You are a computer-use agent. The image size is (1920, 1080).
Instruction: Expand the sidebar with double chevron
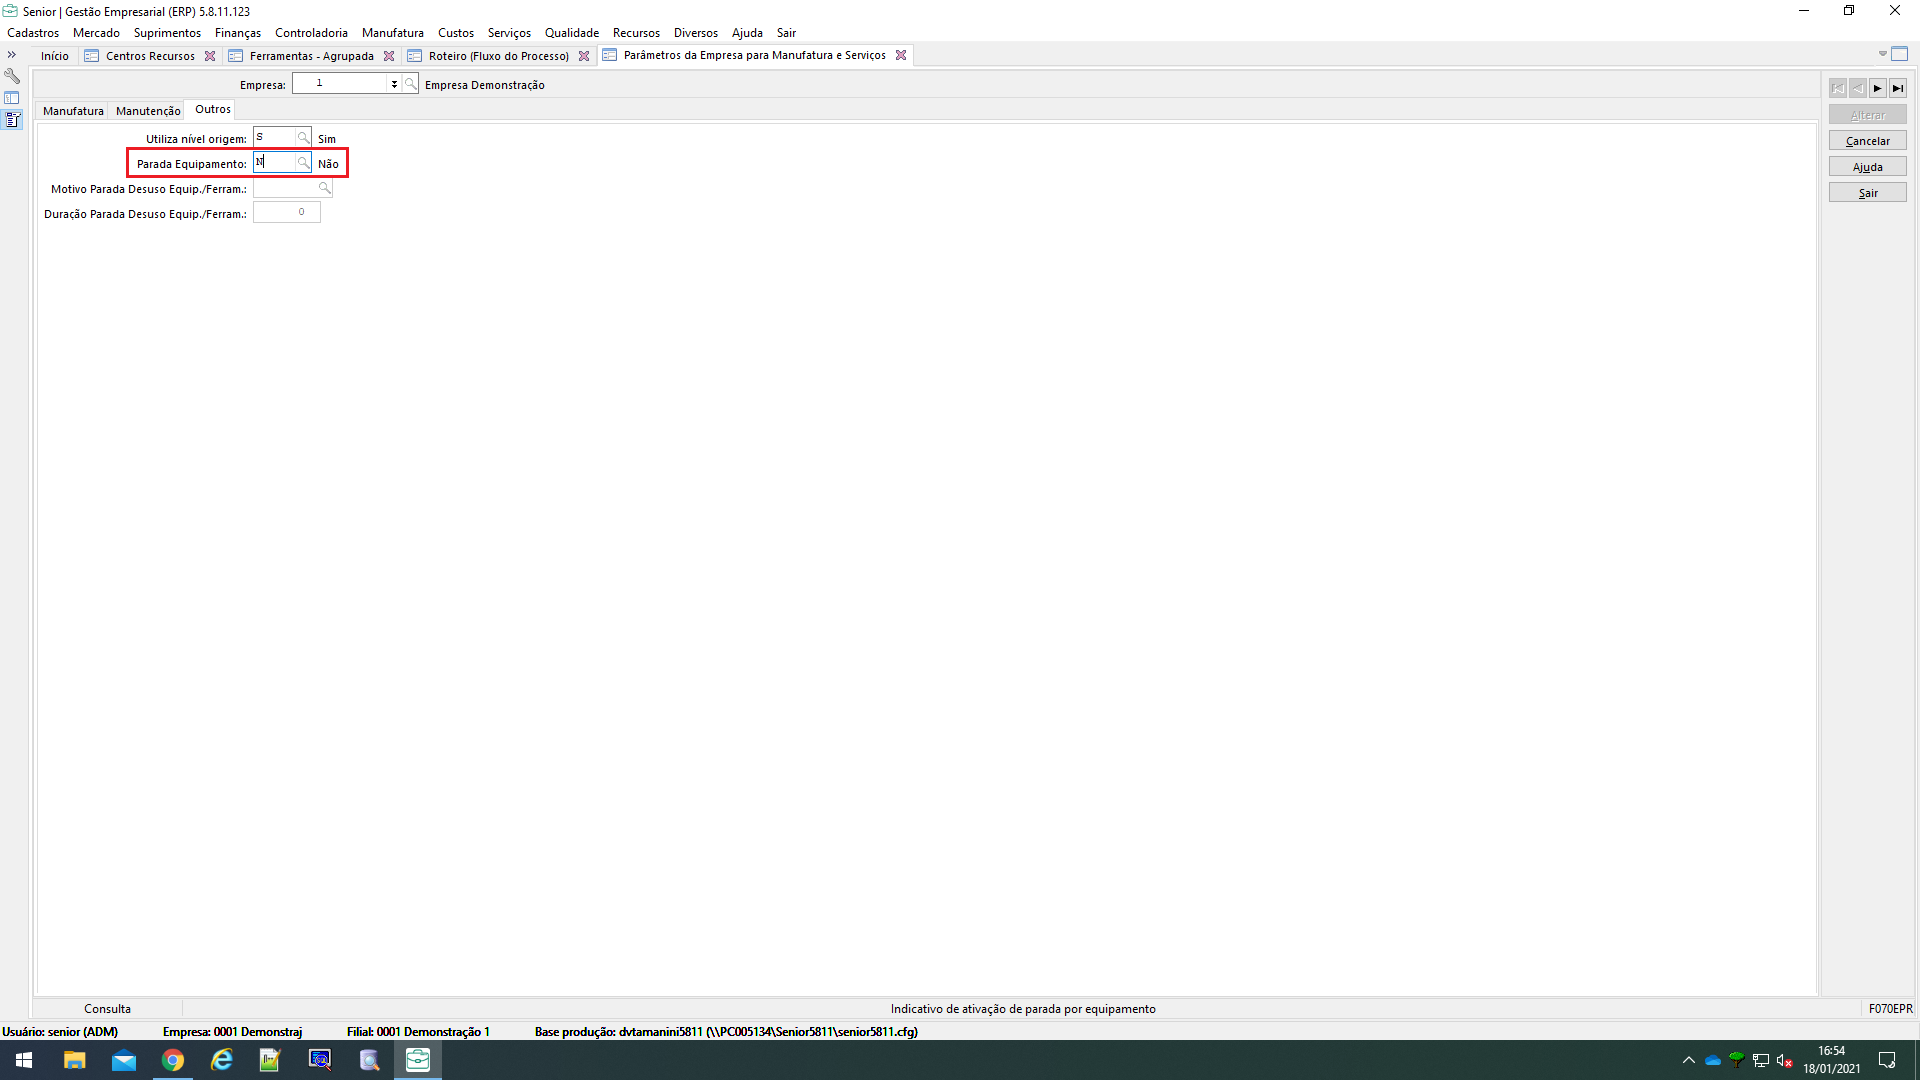tap(12, 55)
